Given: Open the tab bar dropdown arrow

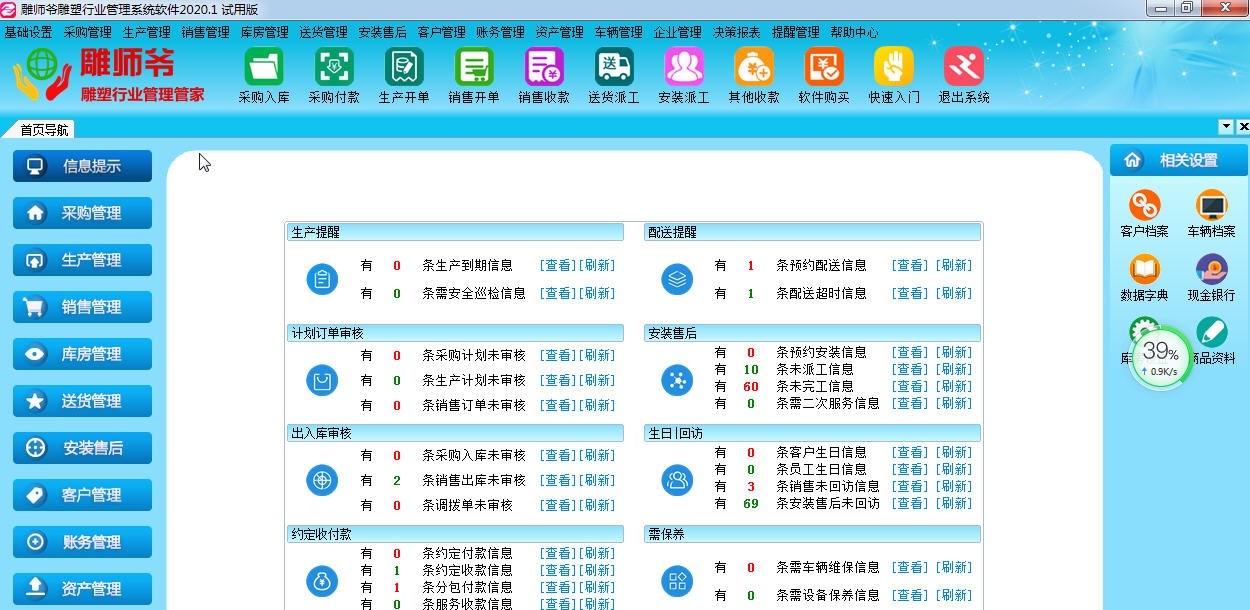Looking at the screenshot, I should [1224, 127].
